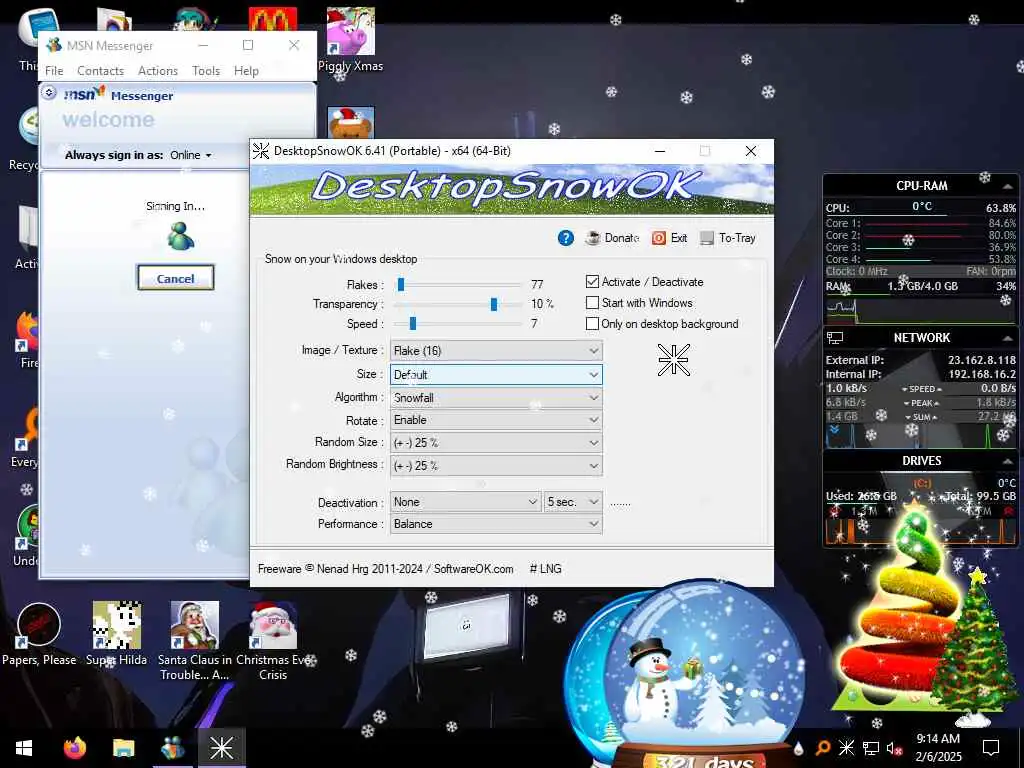
Task: Check Only on desktop background
Action: point(592,323)
